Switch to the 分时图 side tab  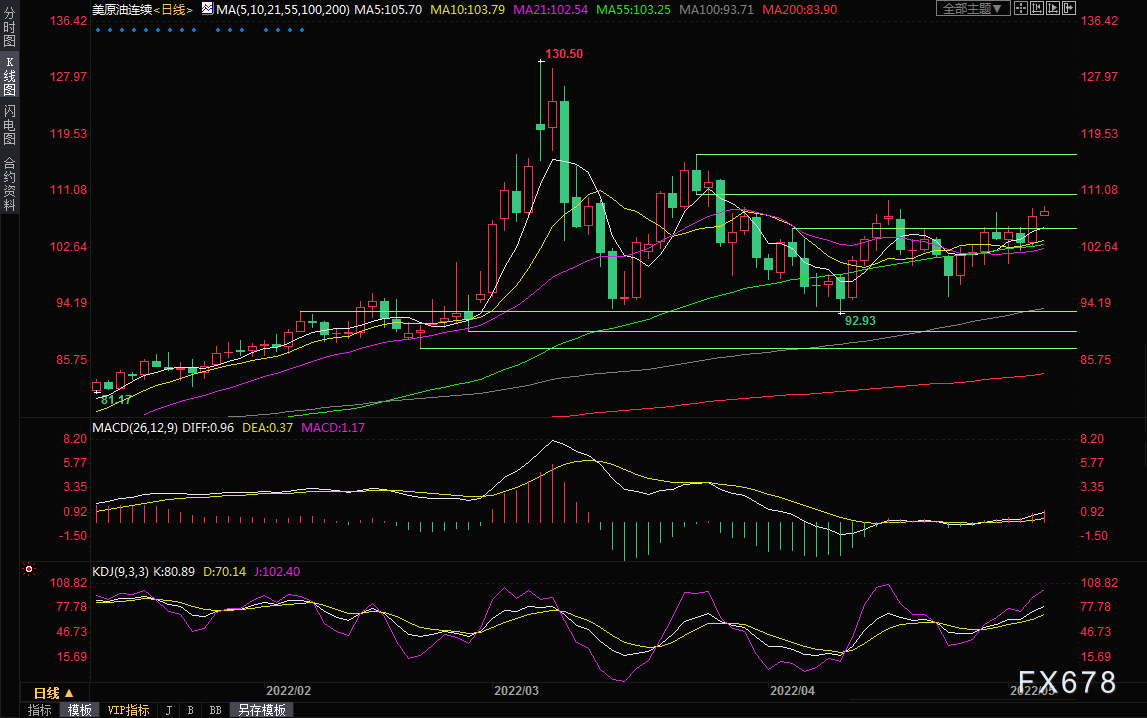[10, 27]
